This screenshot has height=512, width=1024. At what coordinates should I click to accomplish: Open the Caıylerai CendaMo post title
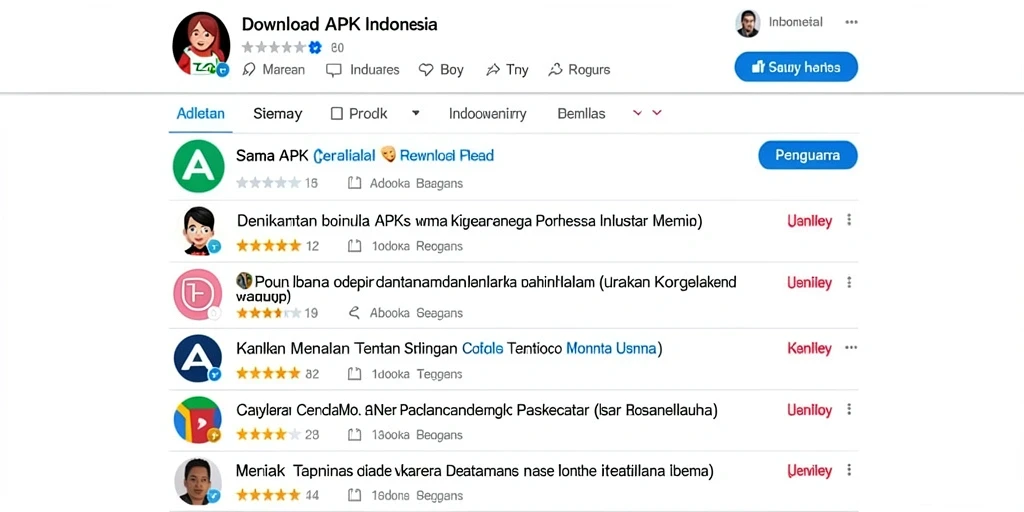point(477,411)
